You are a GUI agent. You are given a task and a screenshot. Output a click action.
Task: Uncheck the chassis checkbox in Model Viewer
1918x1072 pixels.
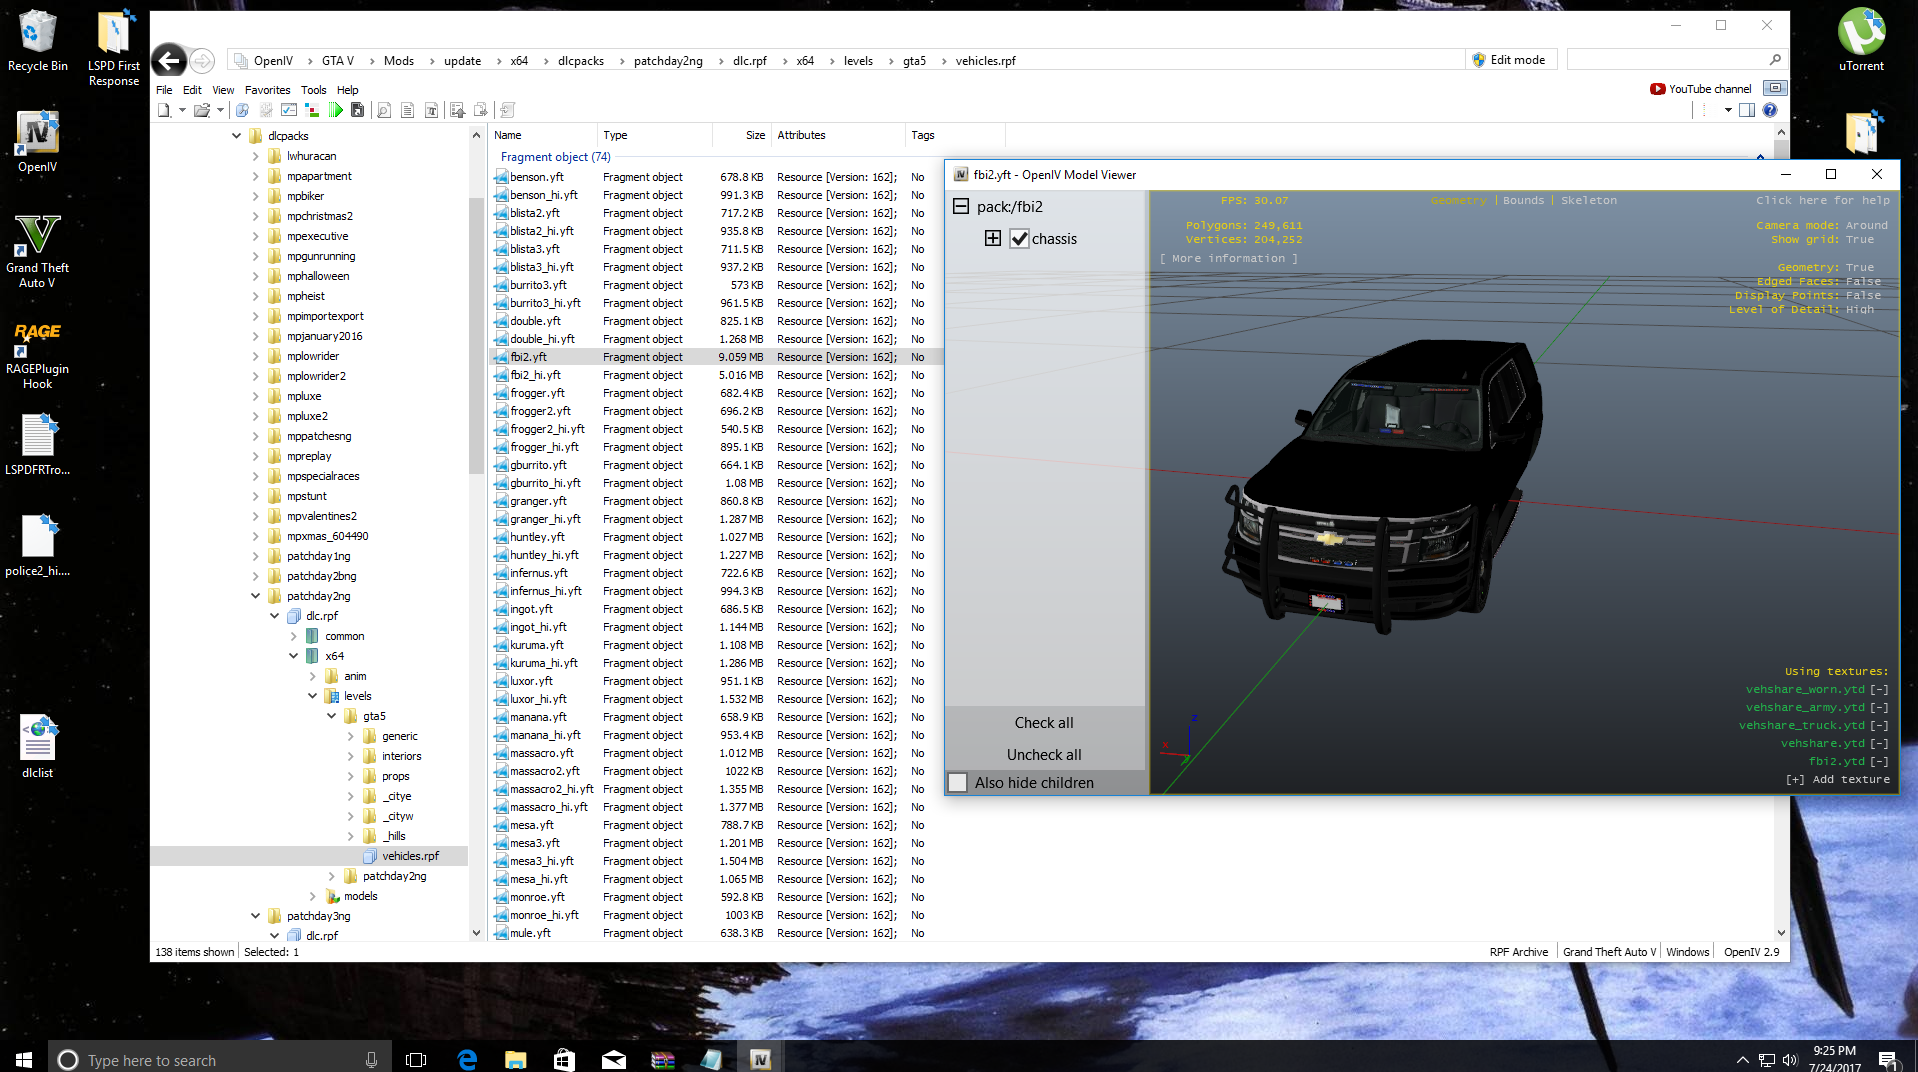(1019, 239)
